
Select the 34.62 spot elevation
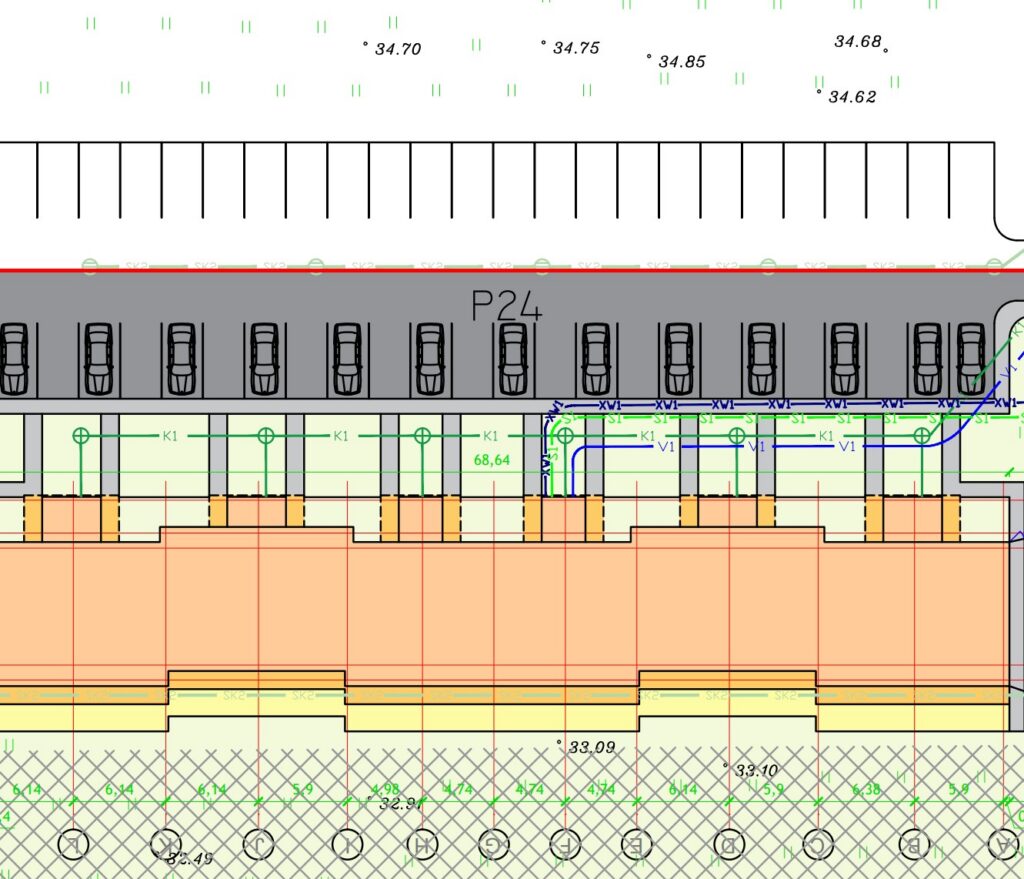pos(851,97)
